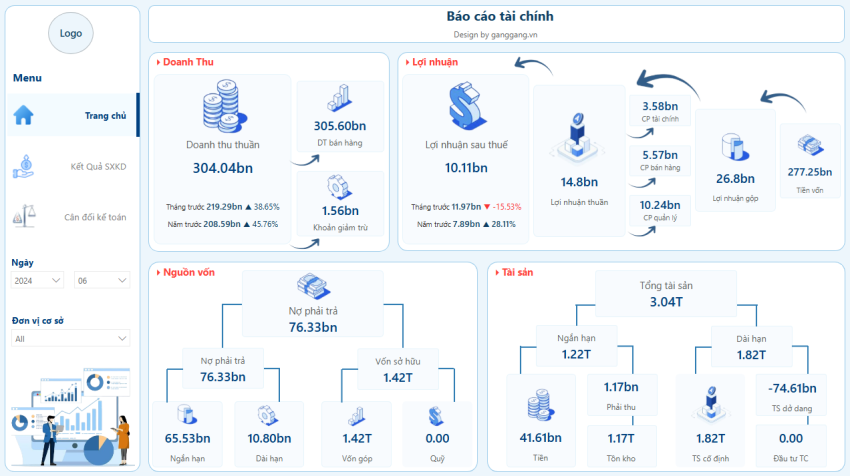Click the Lợi nhuận thuần value 14.8bn
This screenshot has height=476, width=850.
579,182
